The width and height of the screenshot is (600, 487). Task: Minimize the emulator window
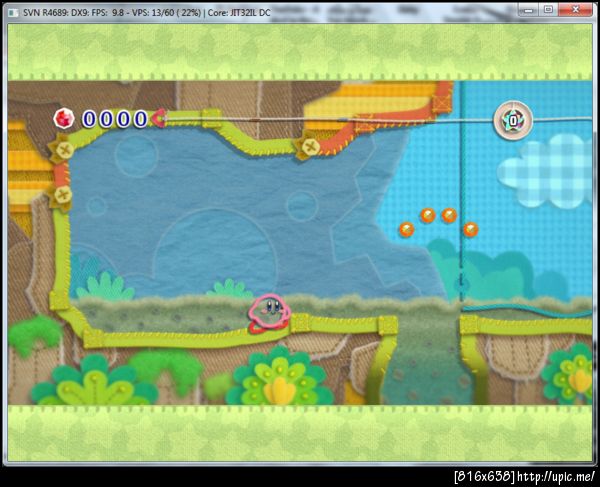[528, 10]
